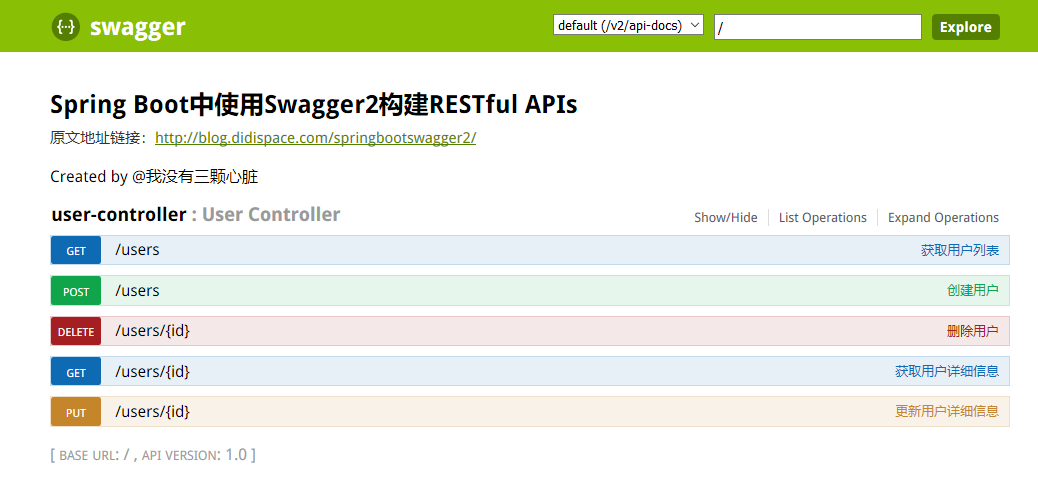Click the 获取用户详细信息 summary
Image resolution: width=1038 pixels, height=482 pixels.
(x=947, y=371)
